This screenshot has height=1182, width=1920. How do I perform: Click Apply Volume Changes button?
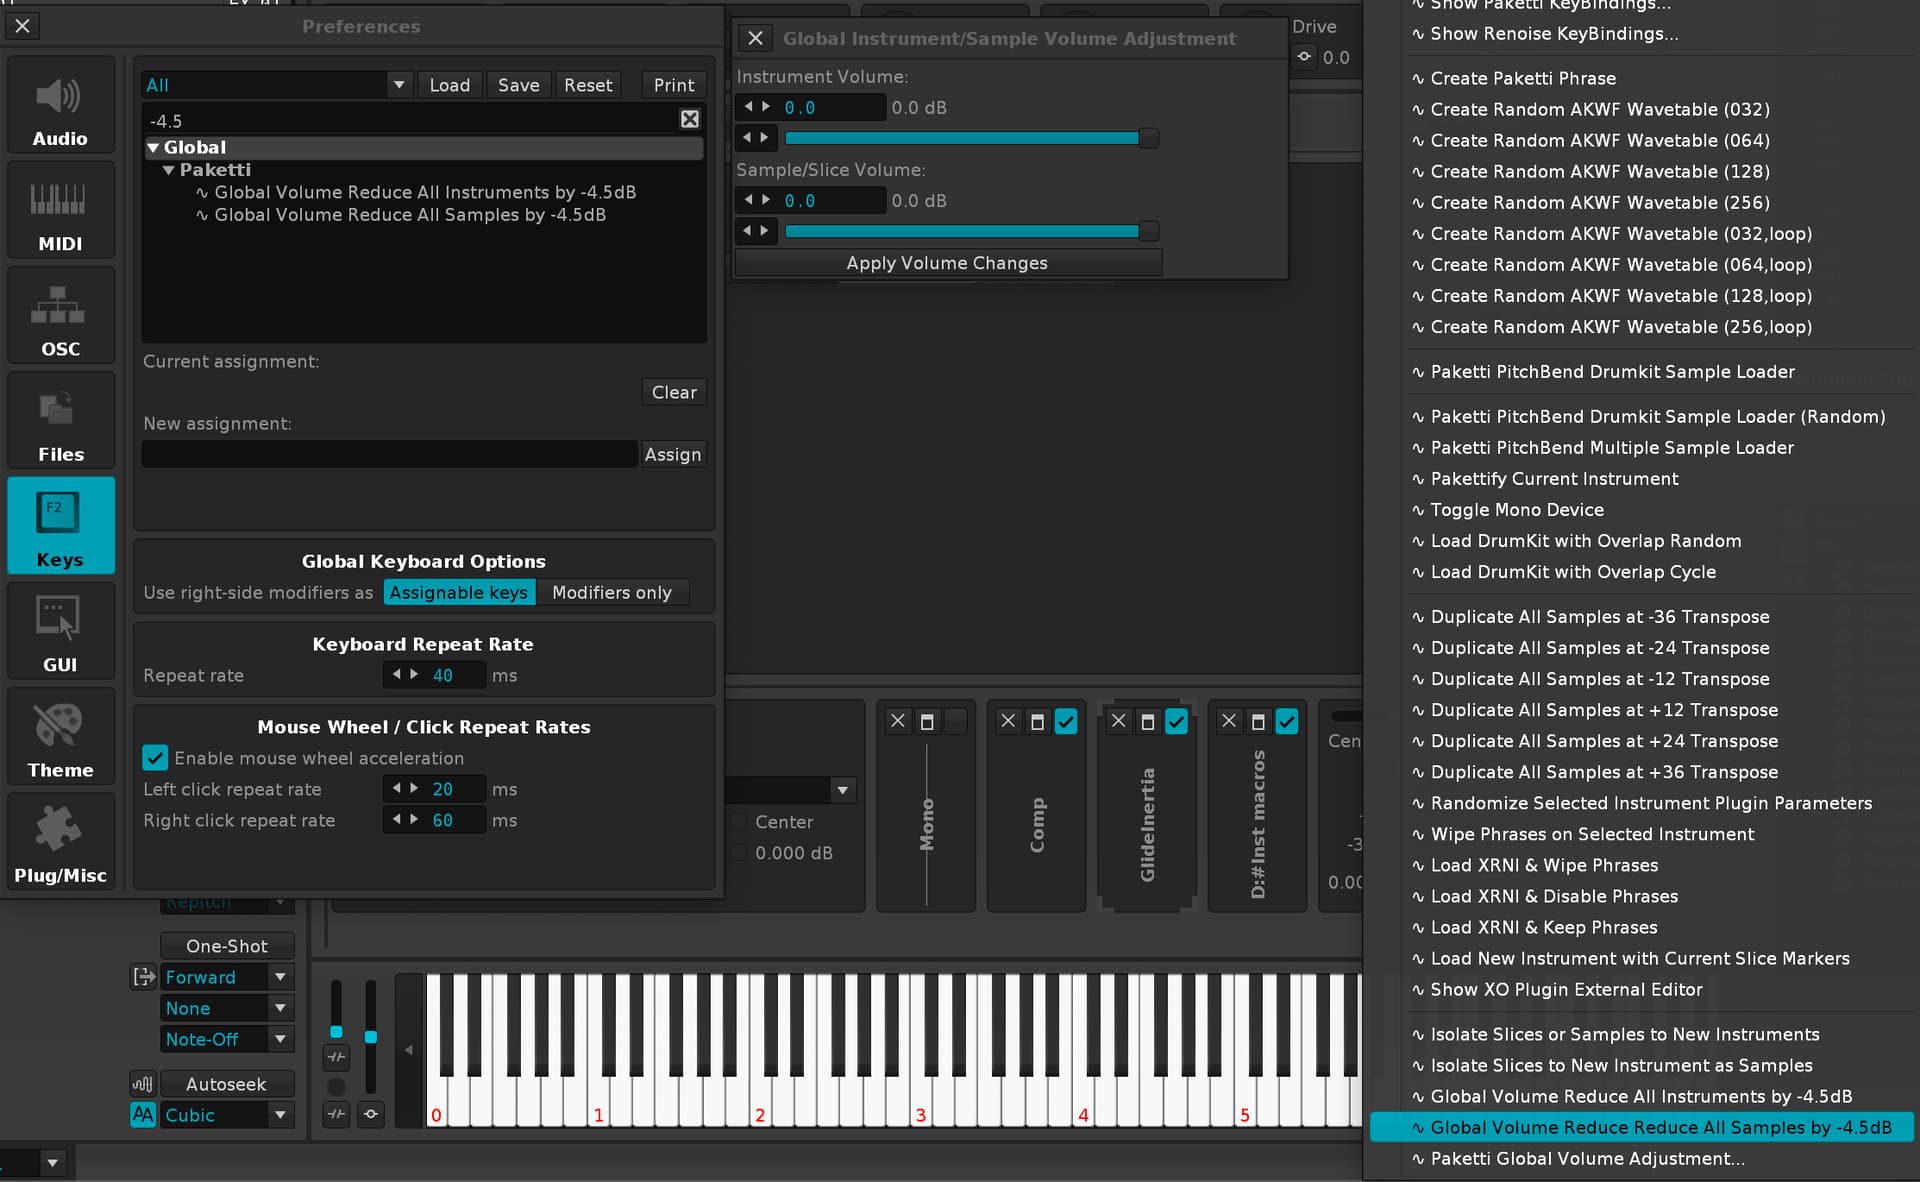[948, 263]
